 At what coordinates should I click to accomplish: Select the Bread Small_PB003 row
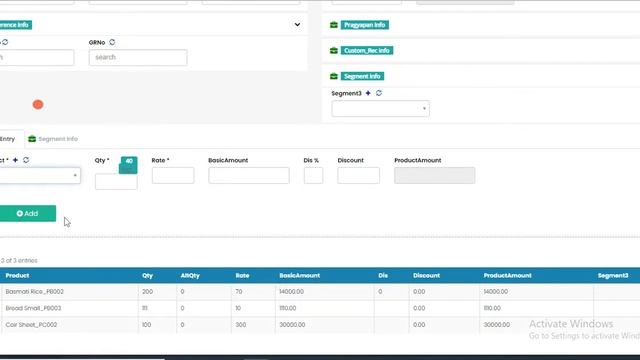[320, 308]
